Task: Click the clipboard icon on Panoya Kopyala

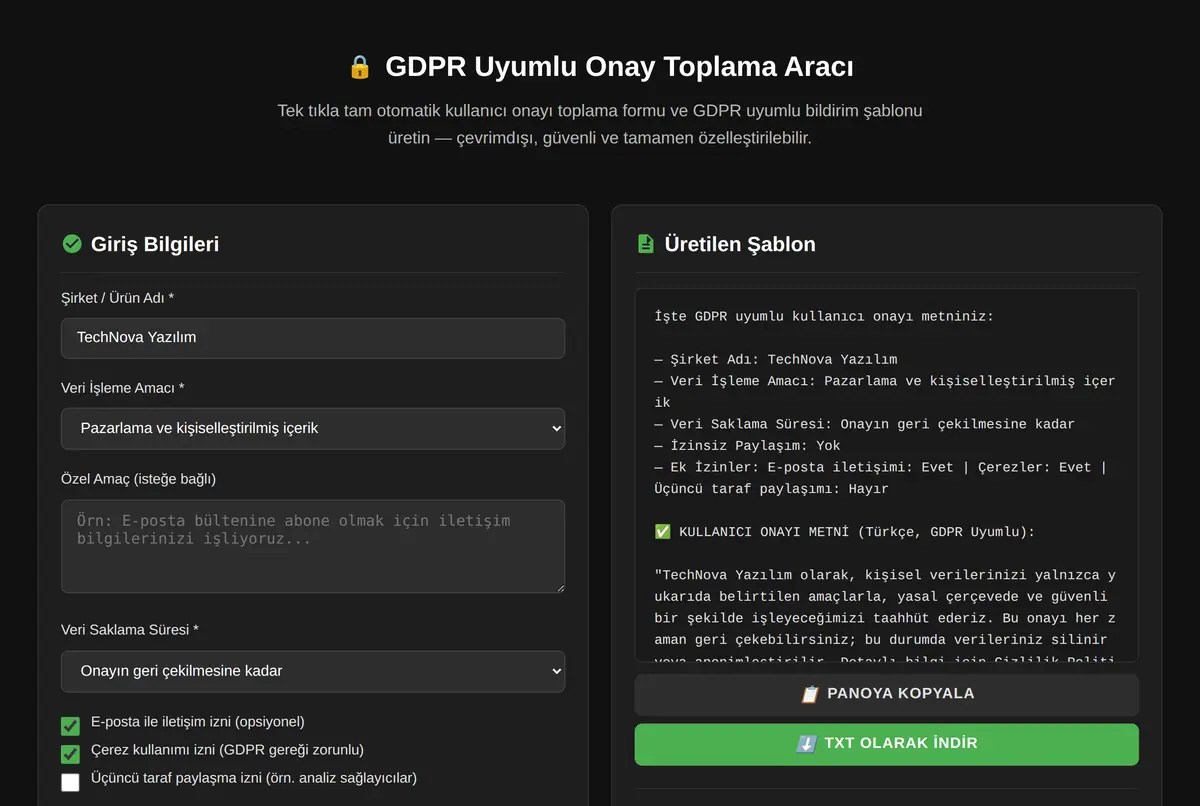Action: click(810, 694)
